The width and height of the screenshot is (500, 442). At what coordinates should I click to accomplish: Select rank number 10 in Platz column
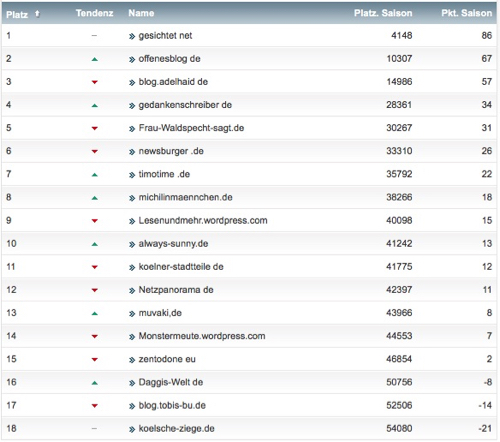pos(11,244)
